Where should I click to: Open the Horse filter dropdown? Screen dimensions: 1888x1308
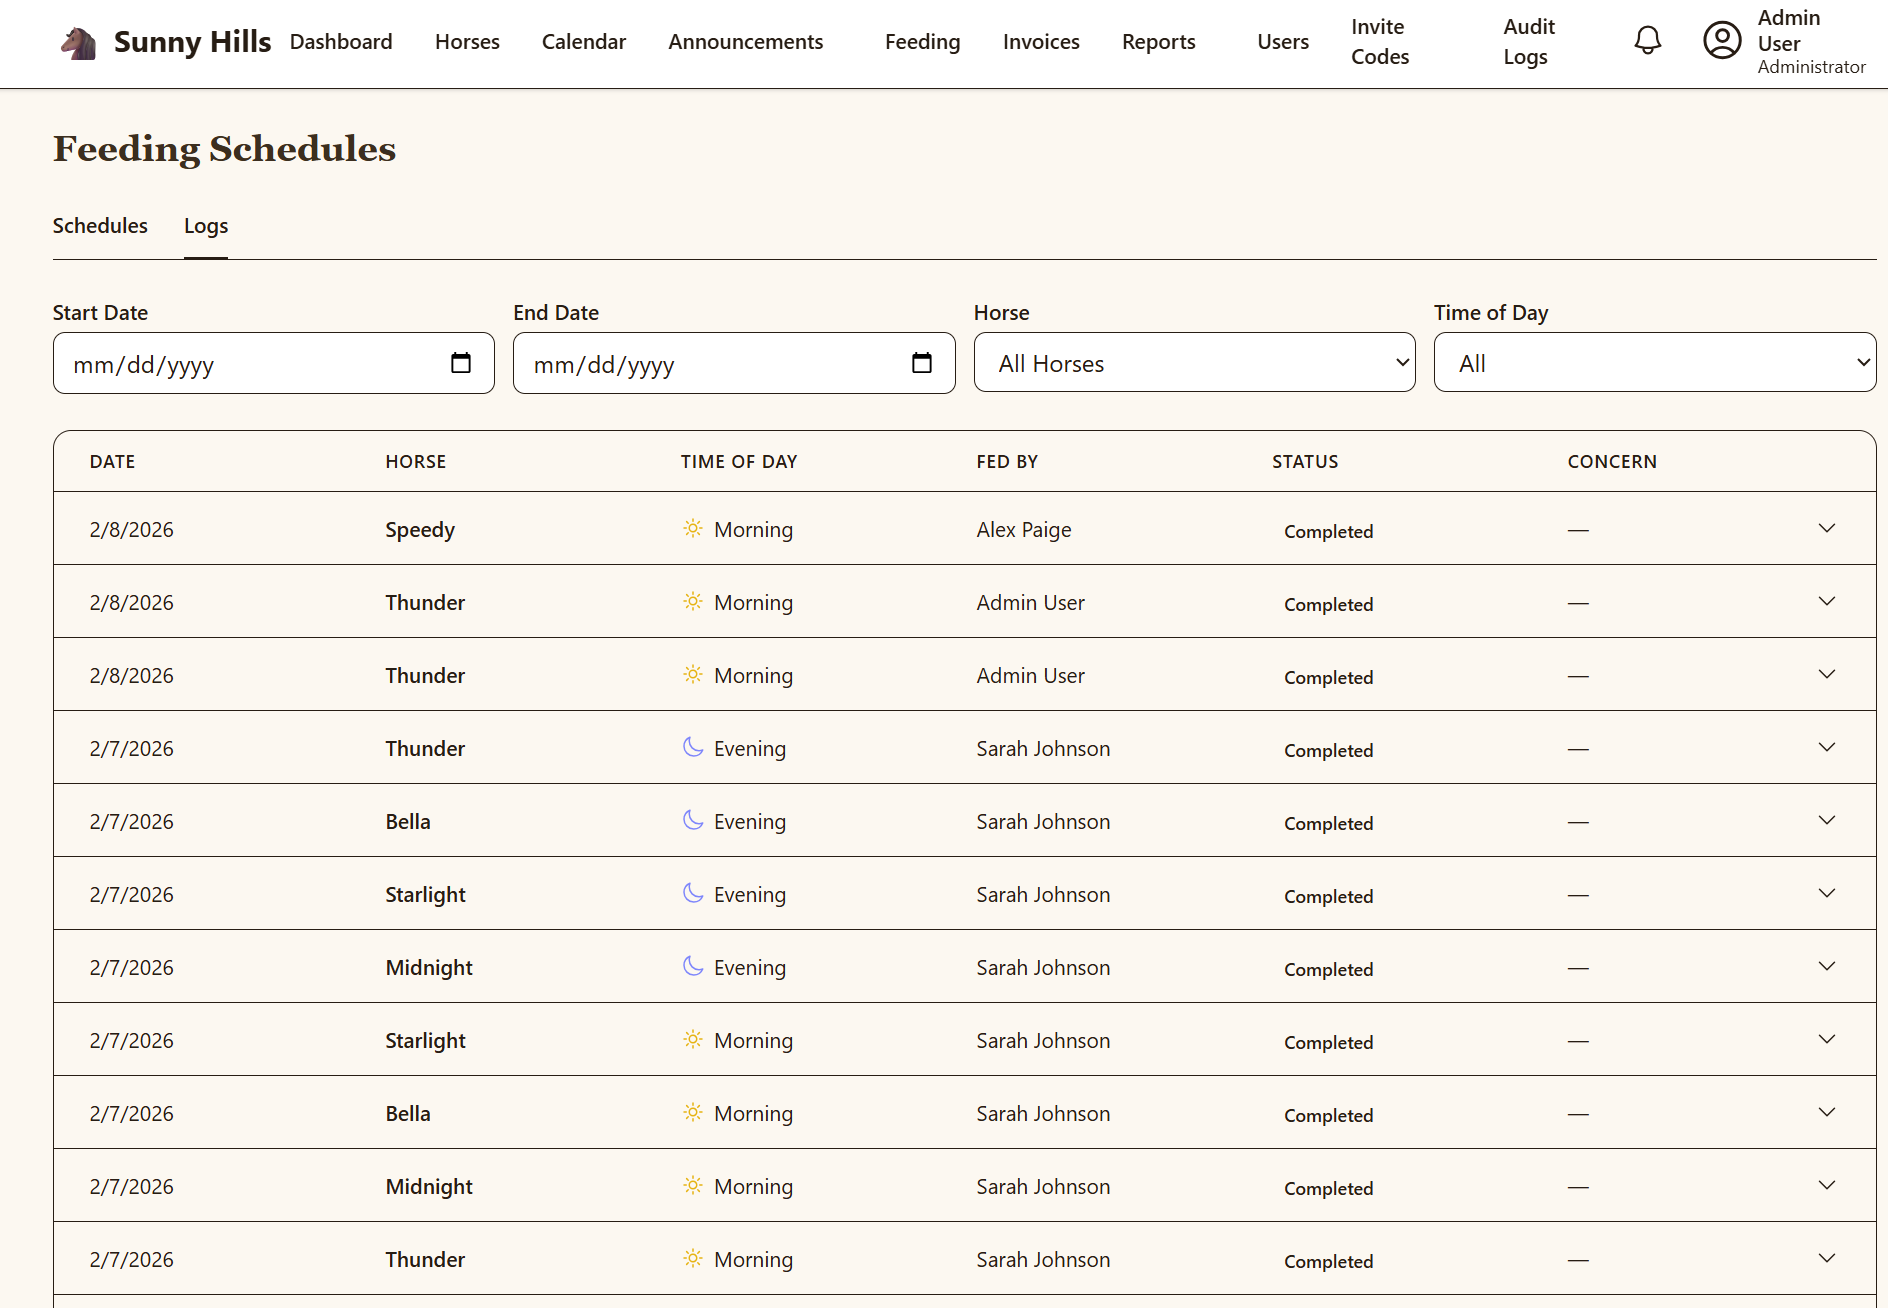point(1194,363)
